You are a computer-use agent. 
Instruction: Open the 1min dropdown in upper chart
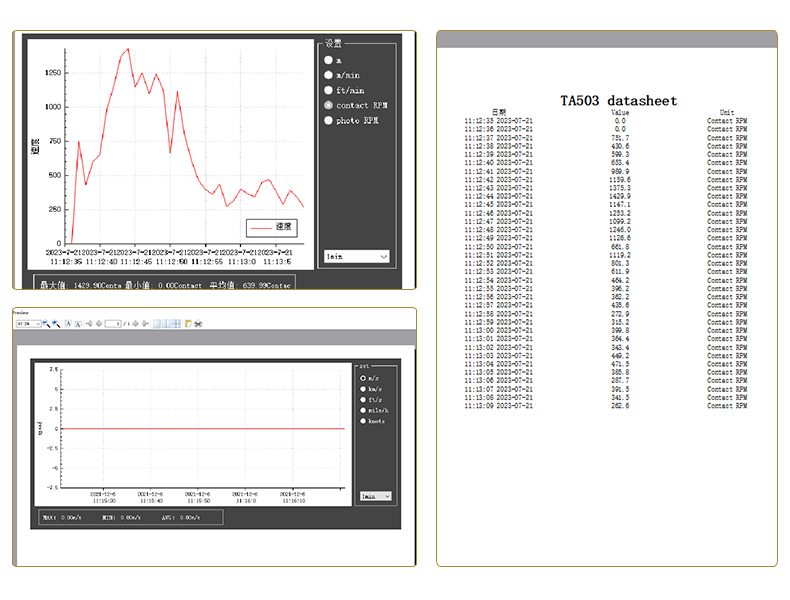tap(357, 256)
